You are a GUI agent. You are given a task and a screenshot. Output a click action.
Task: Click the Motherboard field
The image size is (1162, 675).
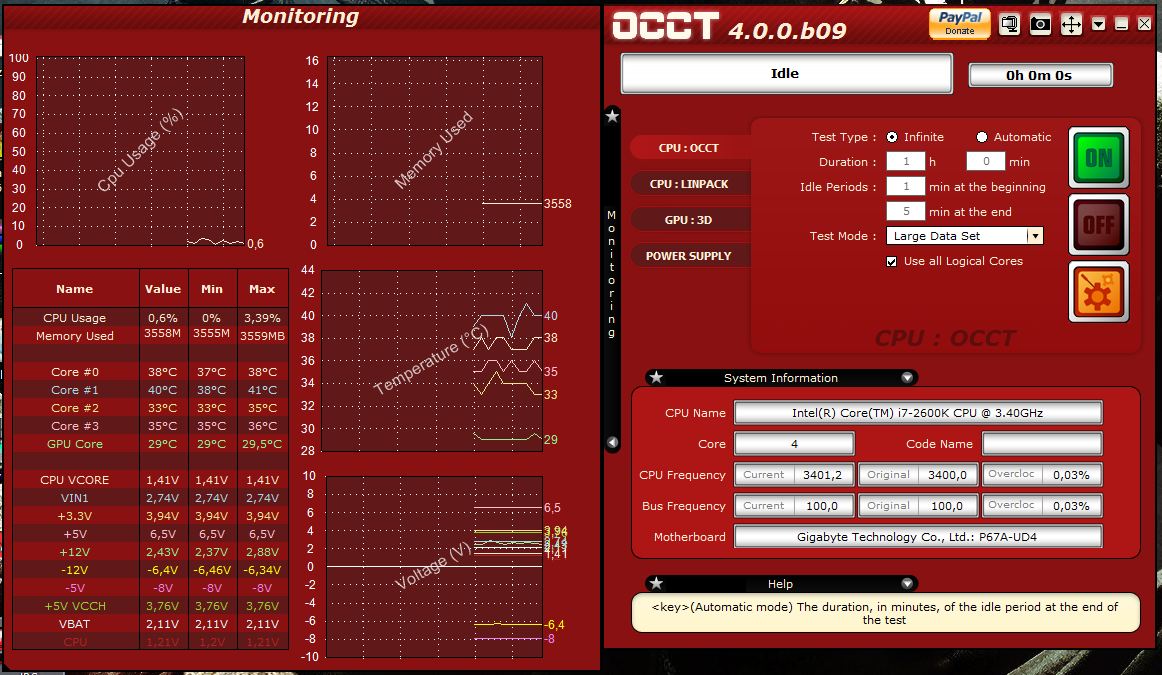917,536
